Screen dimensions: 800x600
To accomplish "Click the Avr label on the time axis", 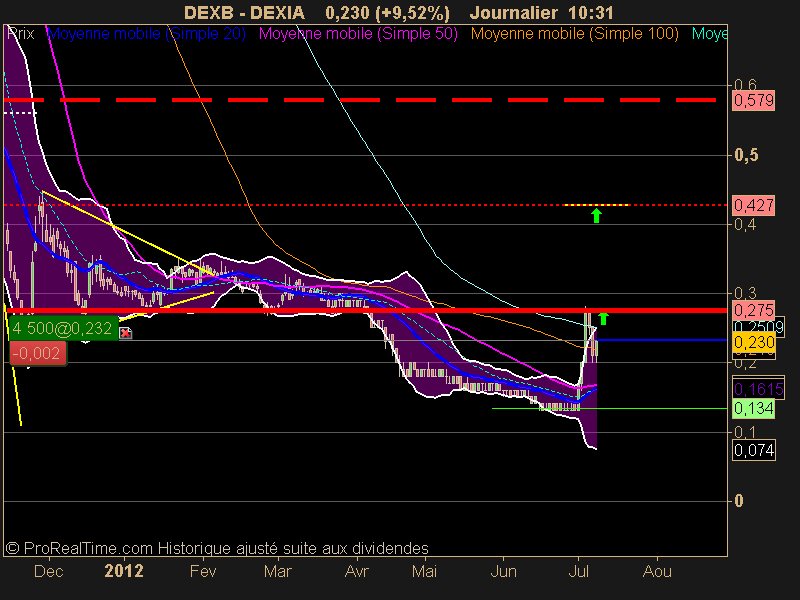I will click(x=356, y=571).
